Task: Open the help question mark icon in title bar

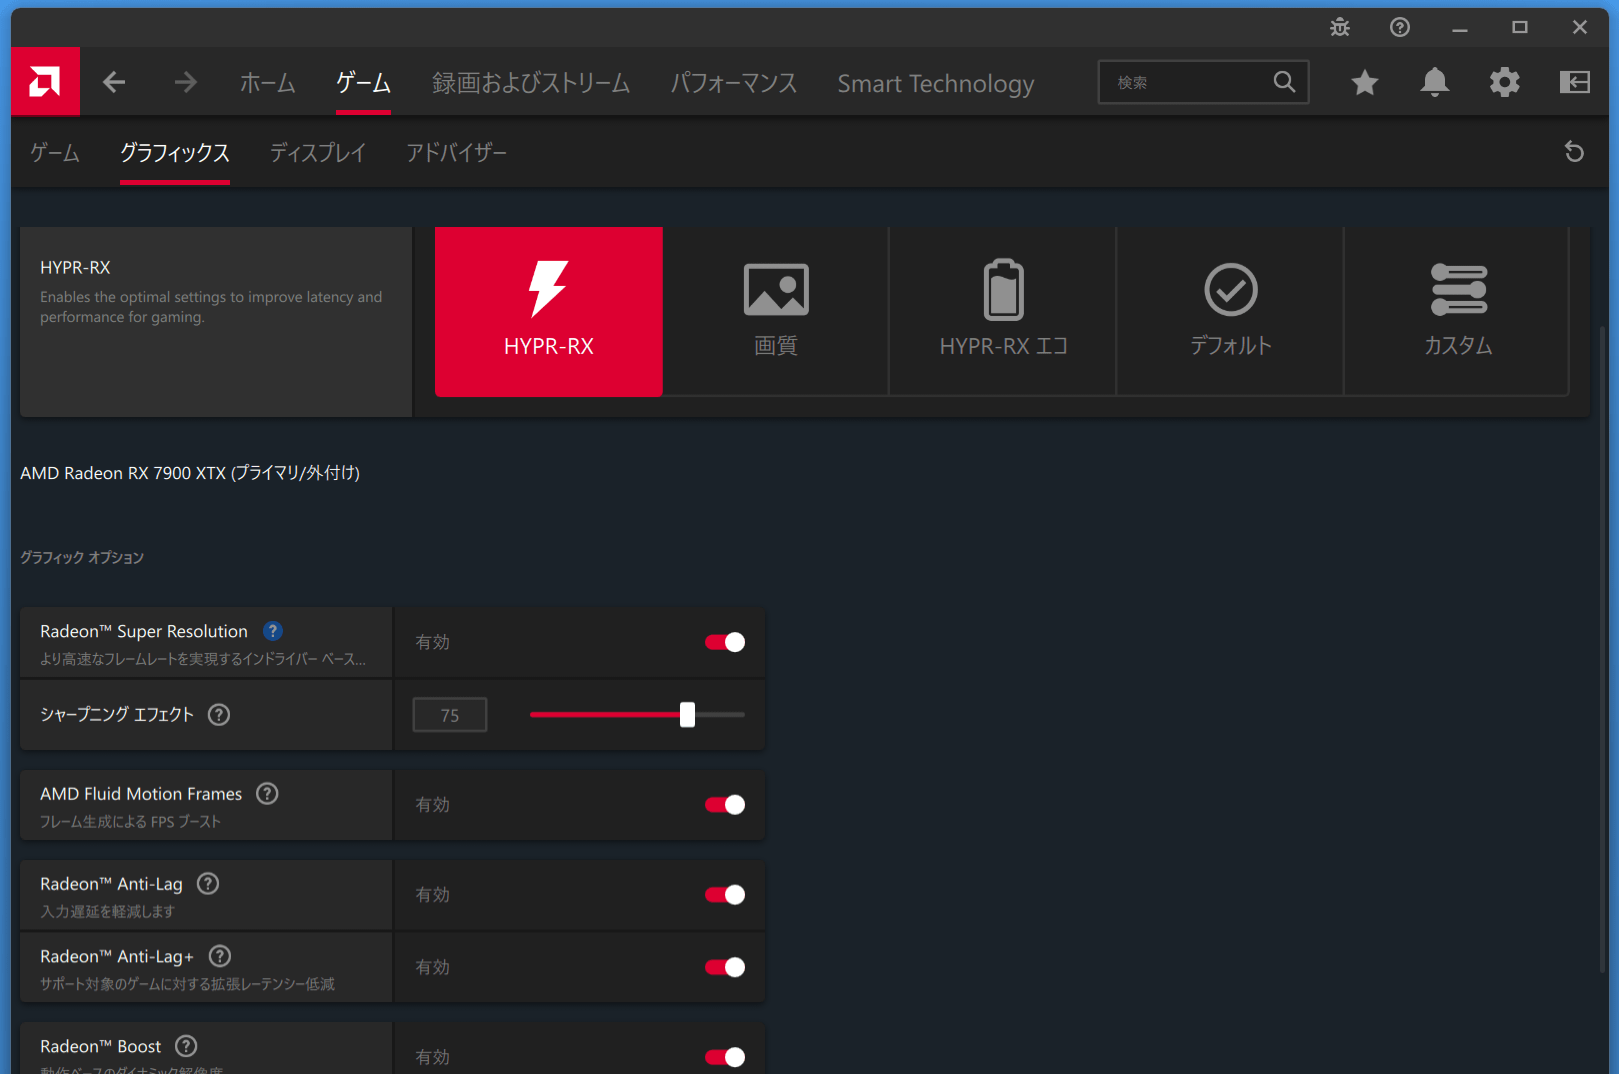Action: pos(1400,27)
